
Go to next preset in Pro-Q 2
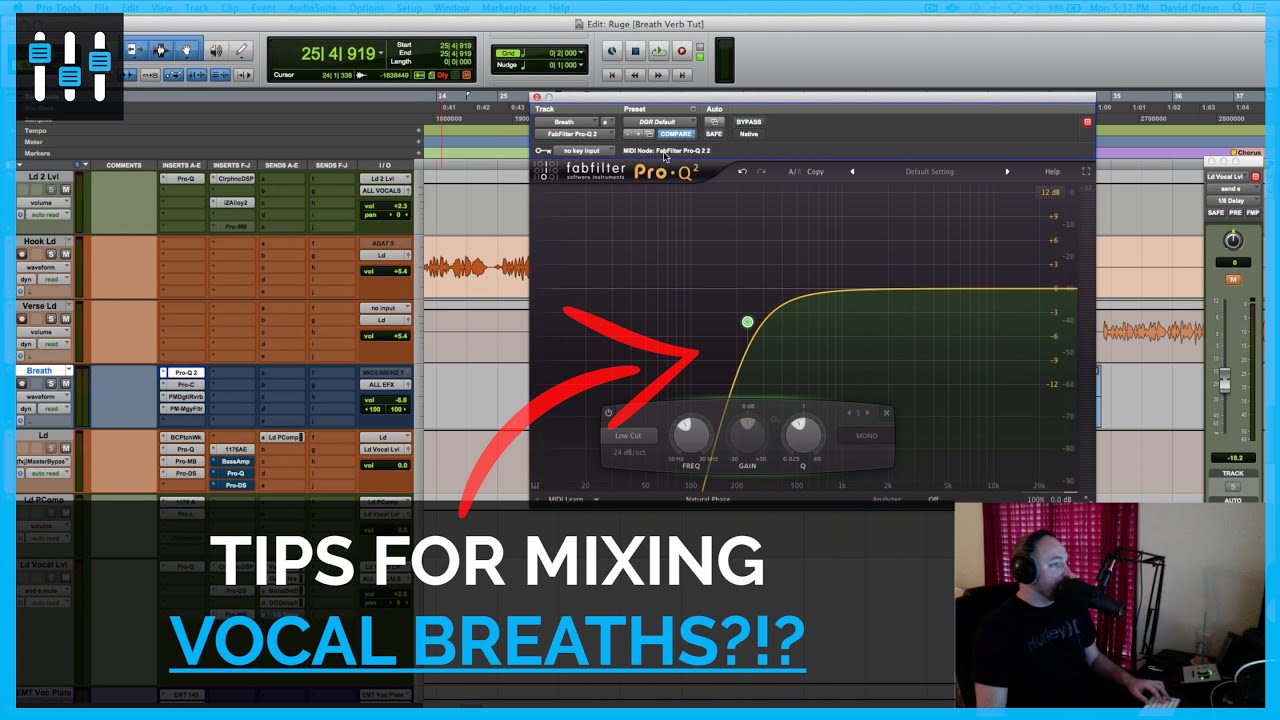1007,172
